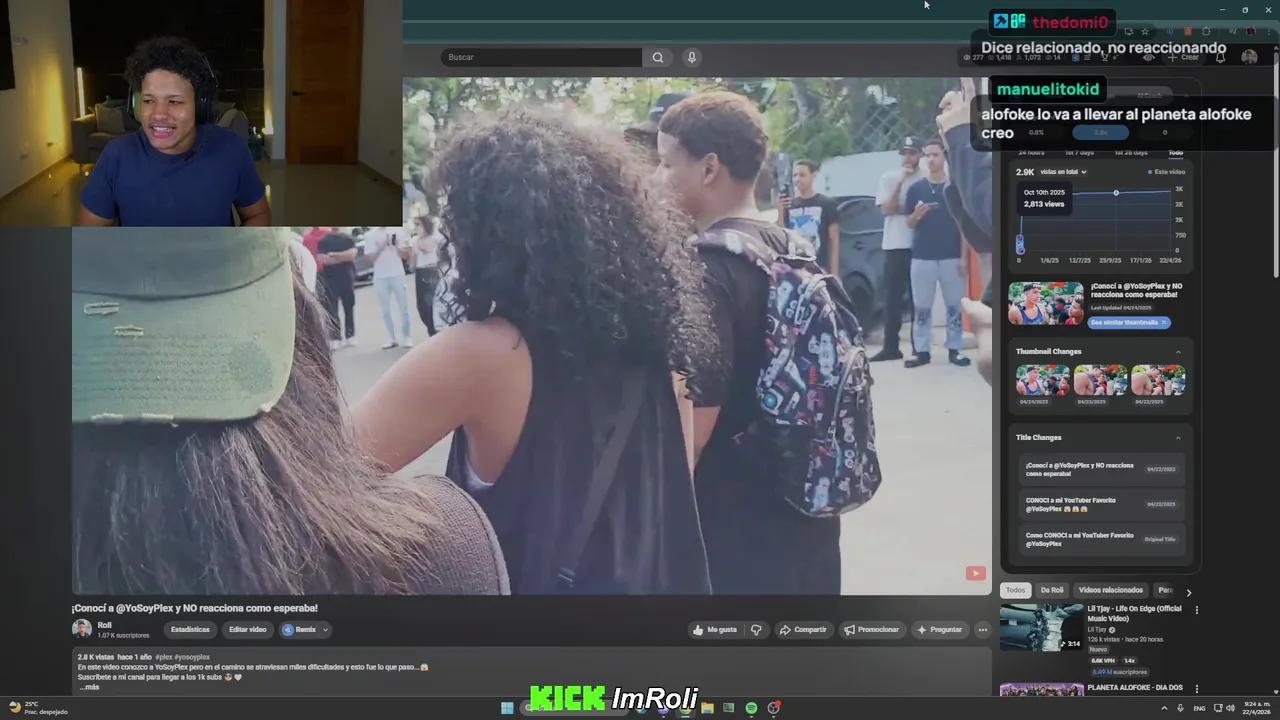This screenshot has width=1280, height=720.
Task: Open Roli channel avatar
Action: tap(81, 629)
